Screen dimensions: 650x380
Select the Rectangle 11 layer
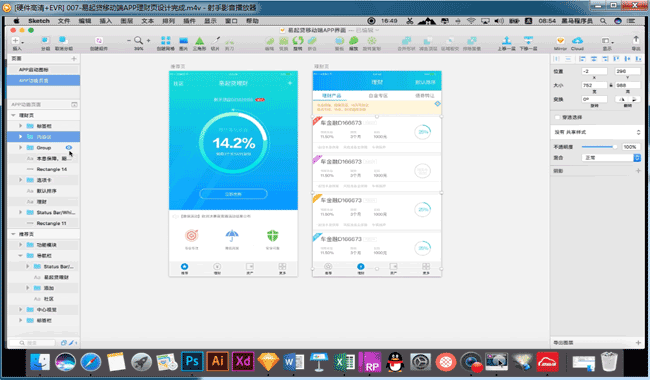(x=44, y=223)
